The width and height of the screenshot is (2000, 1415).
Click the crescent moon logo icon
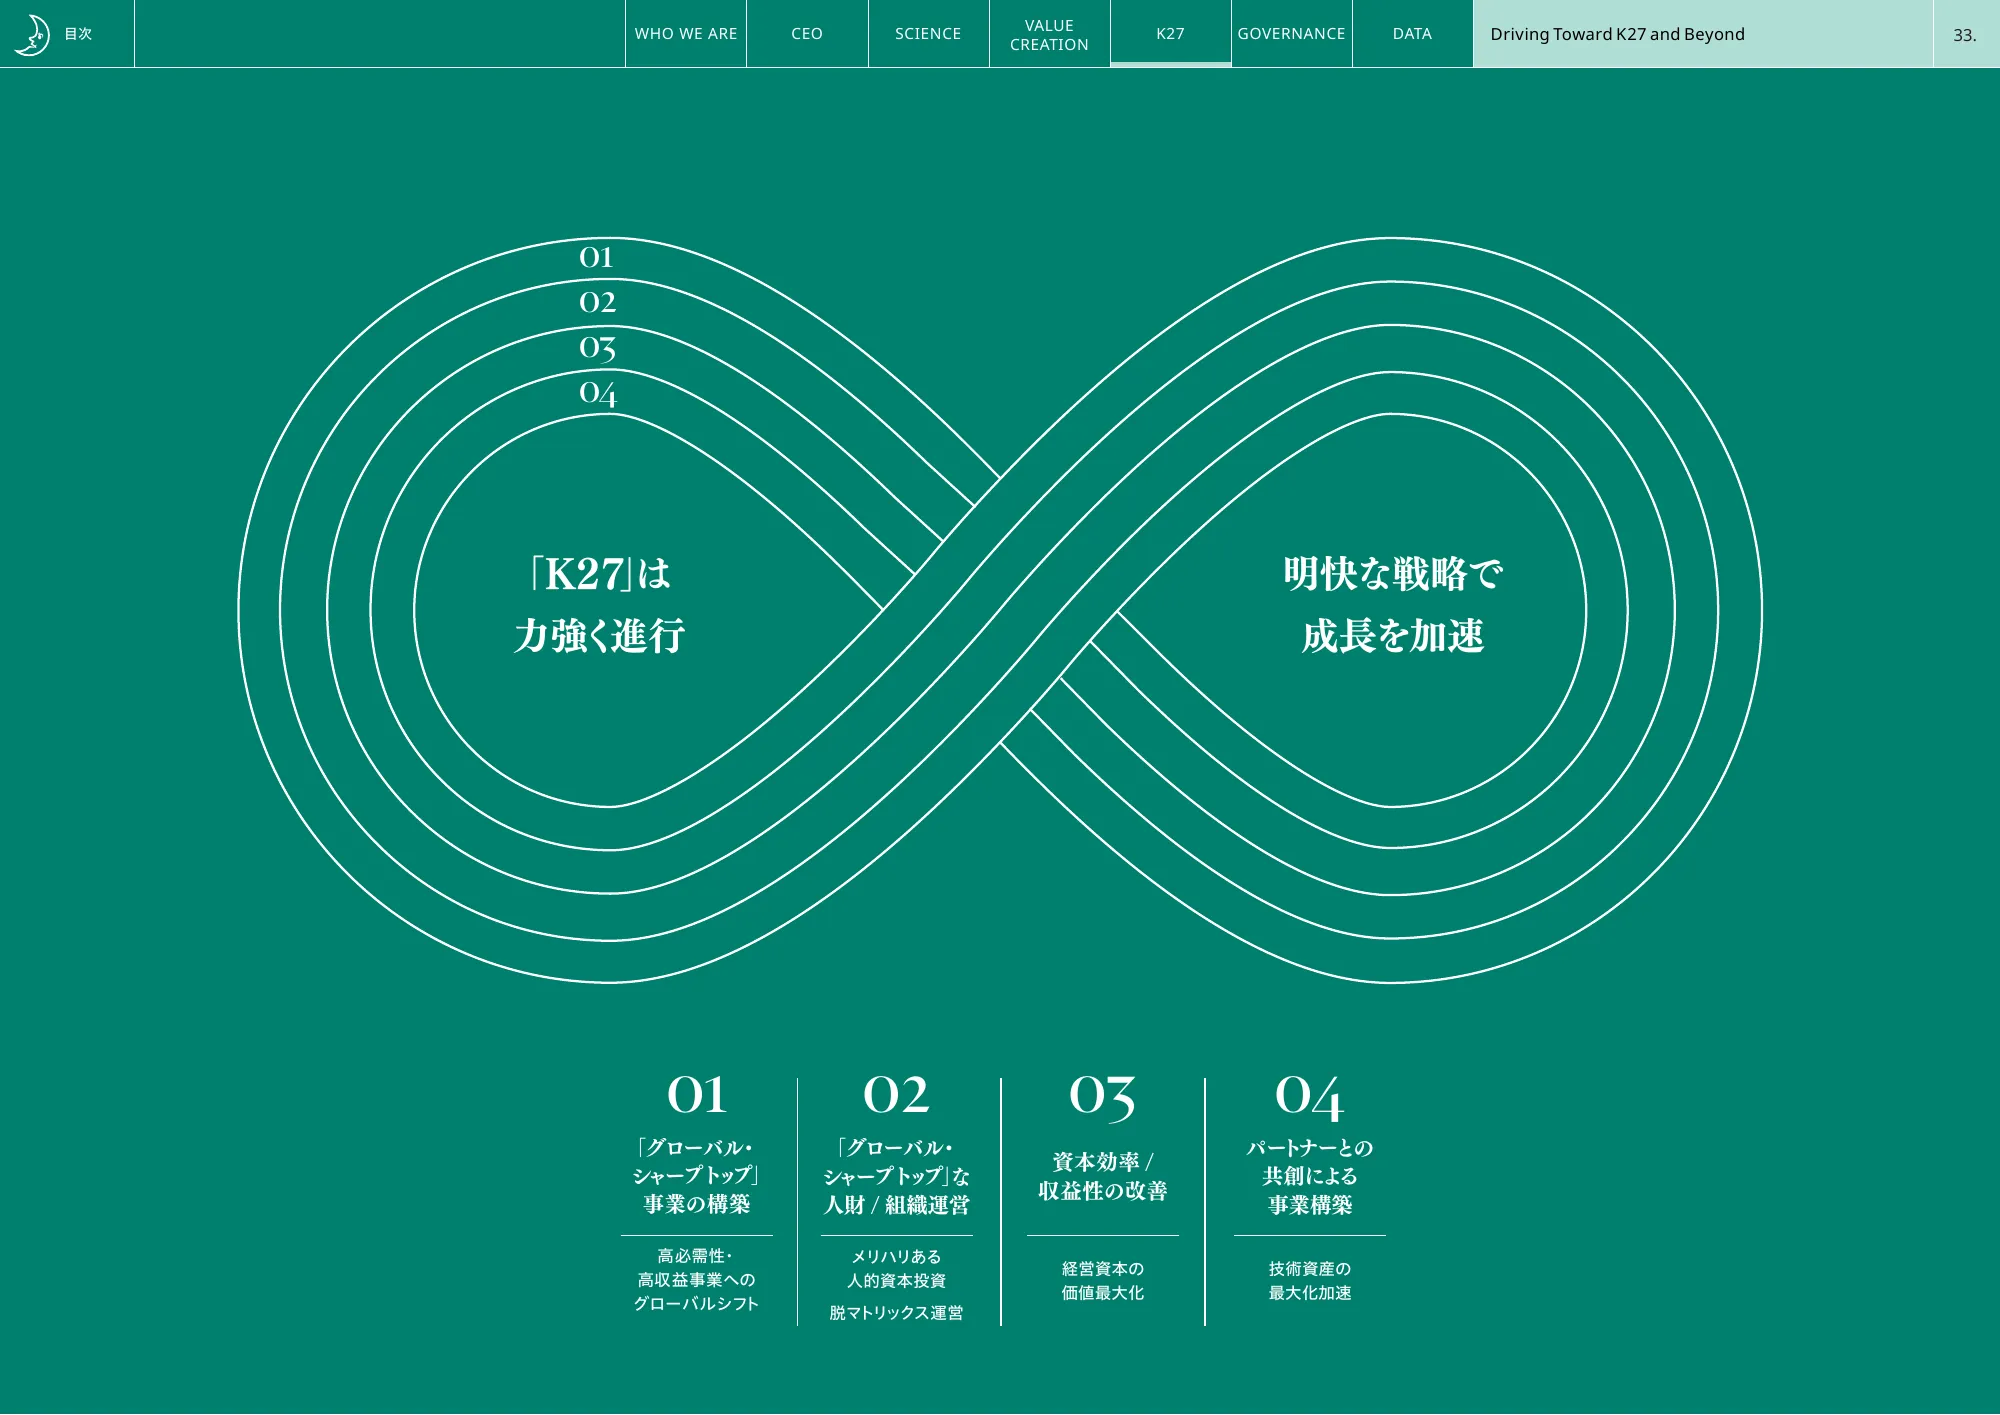(35, 33)
